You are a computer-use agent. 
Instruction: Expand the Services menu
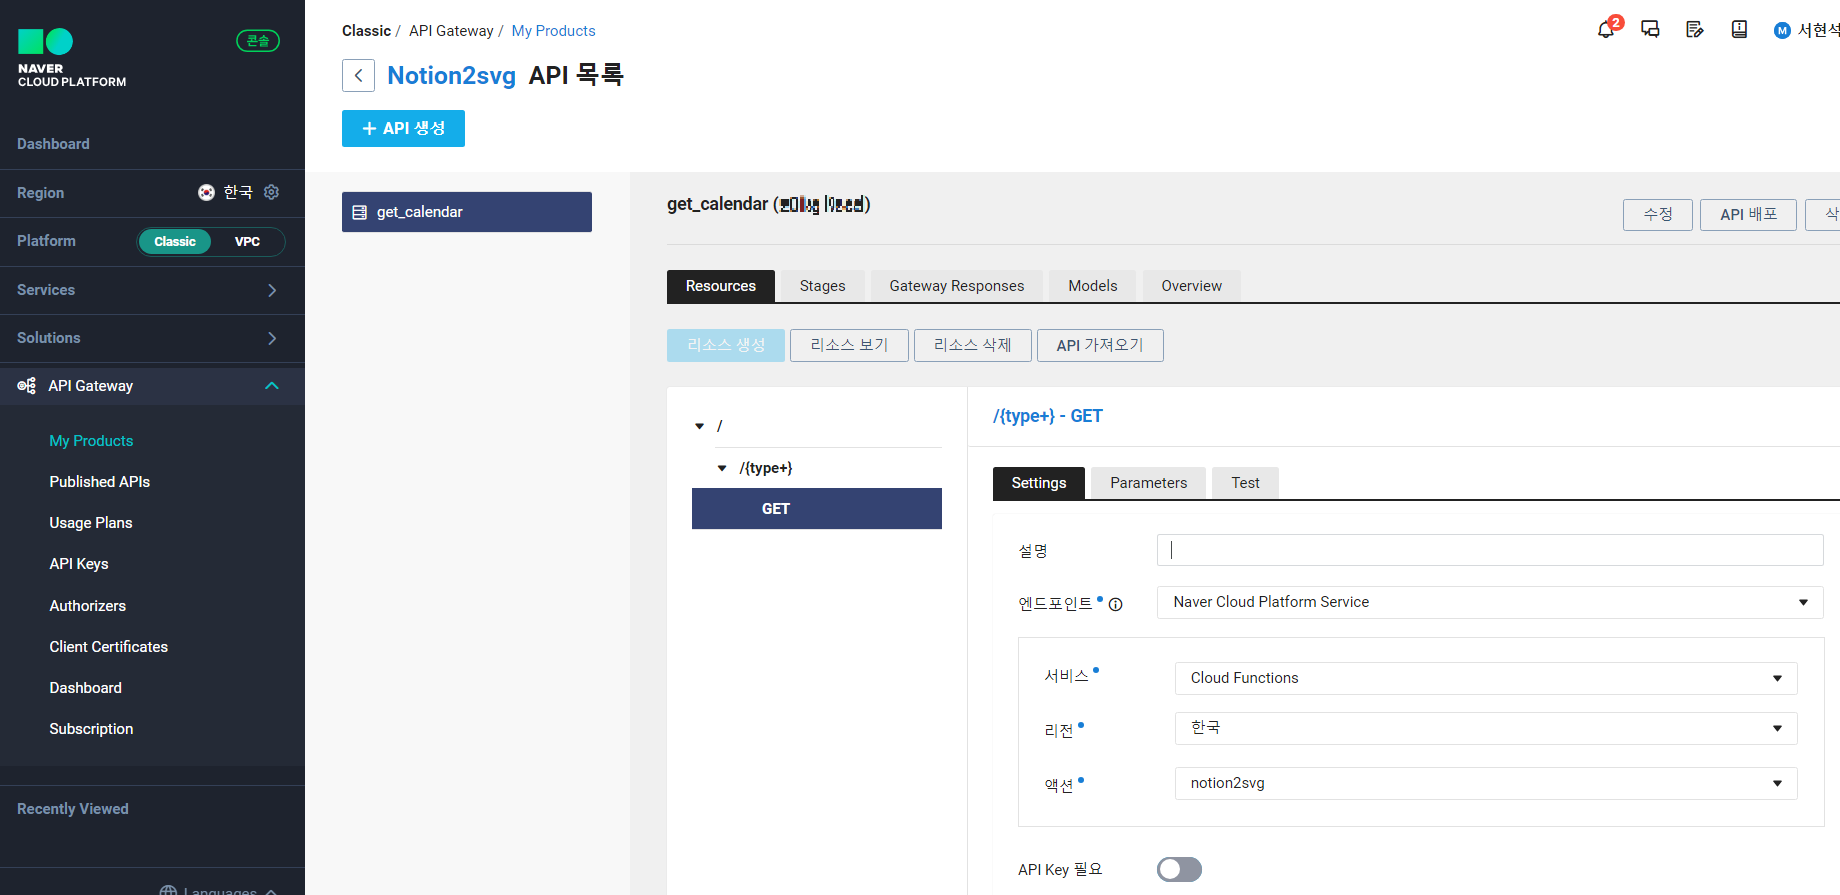coord(152,290)
